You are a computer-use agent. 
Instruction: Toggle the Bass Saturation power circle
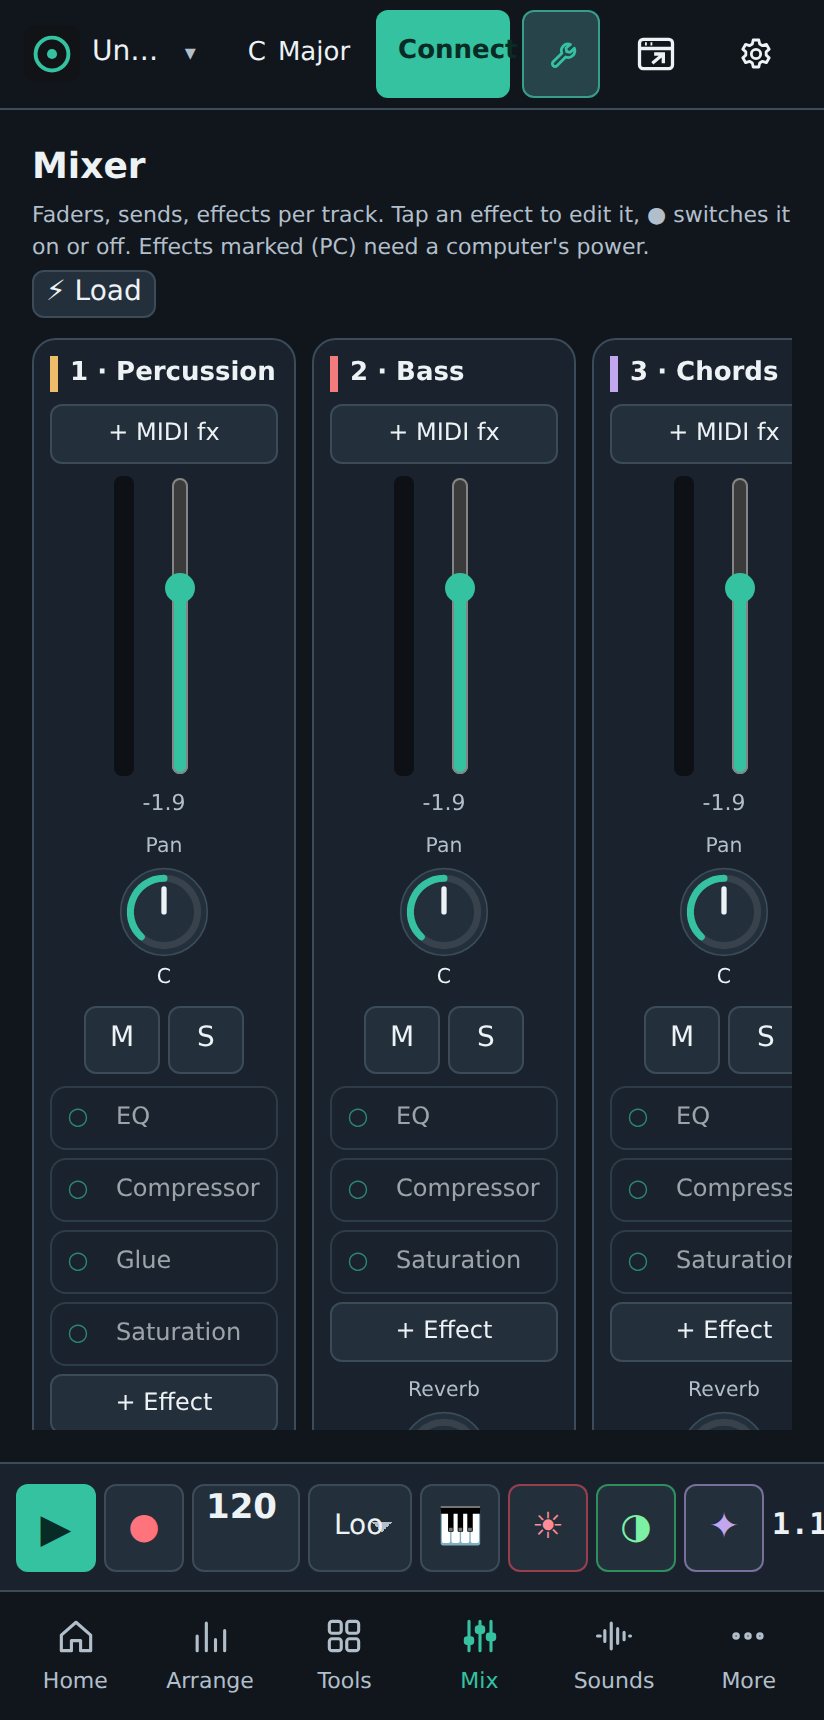tap(358, 1262)
